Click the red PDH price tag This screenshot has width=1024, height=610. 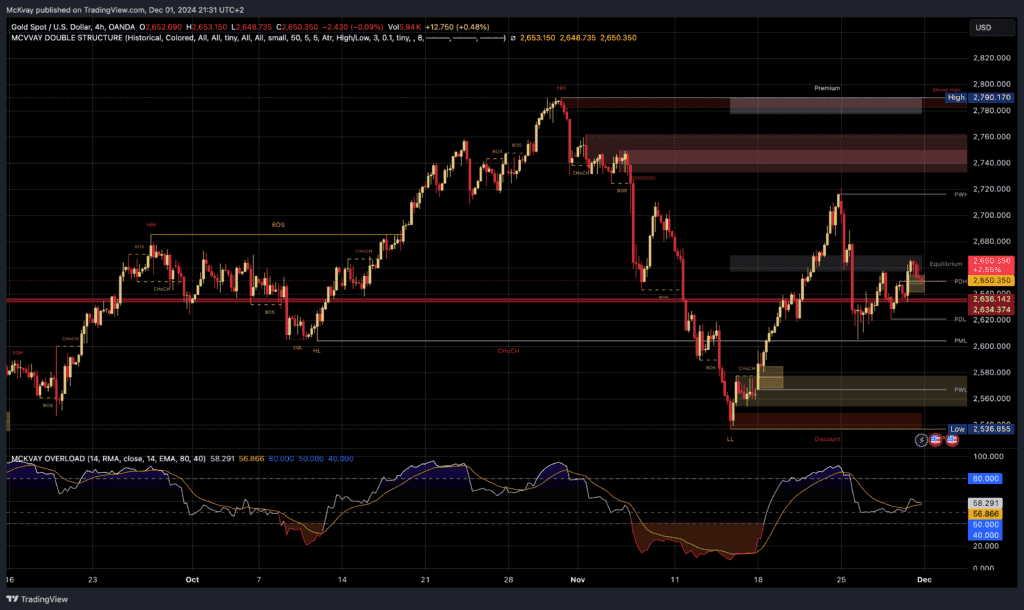(990, 281)
